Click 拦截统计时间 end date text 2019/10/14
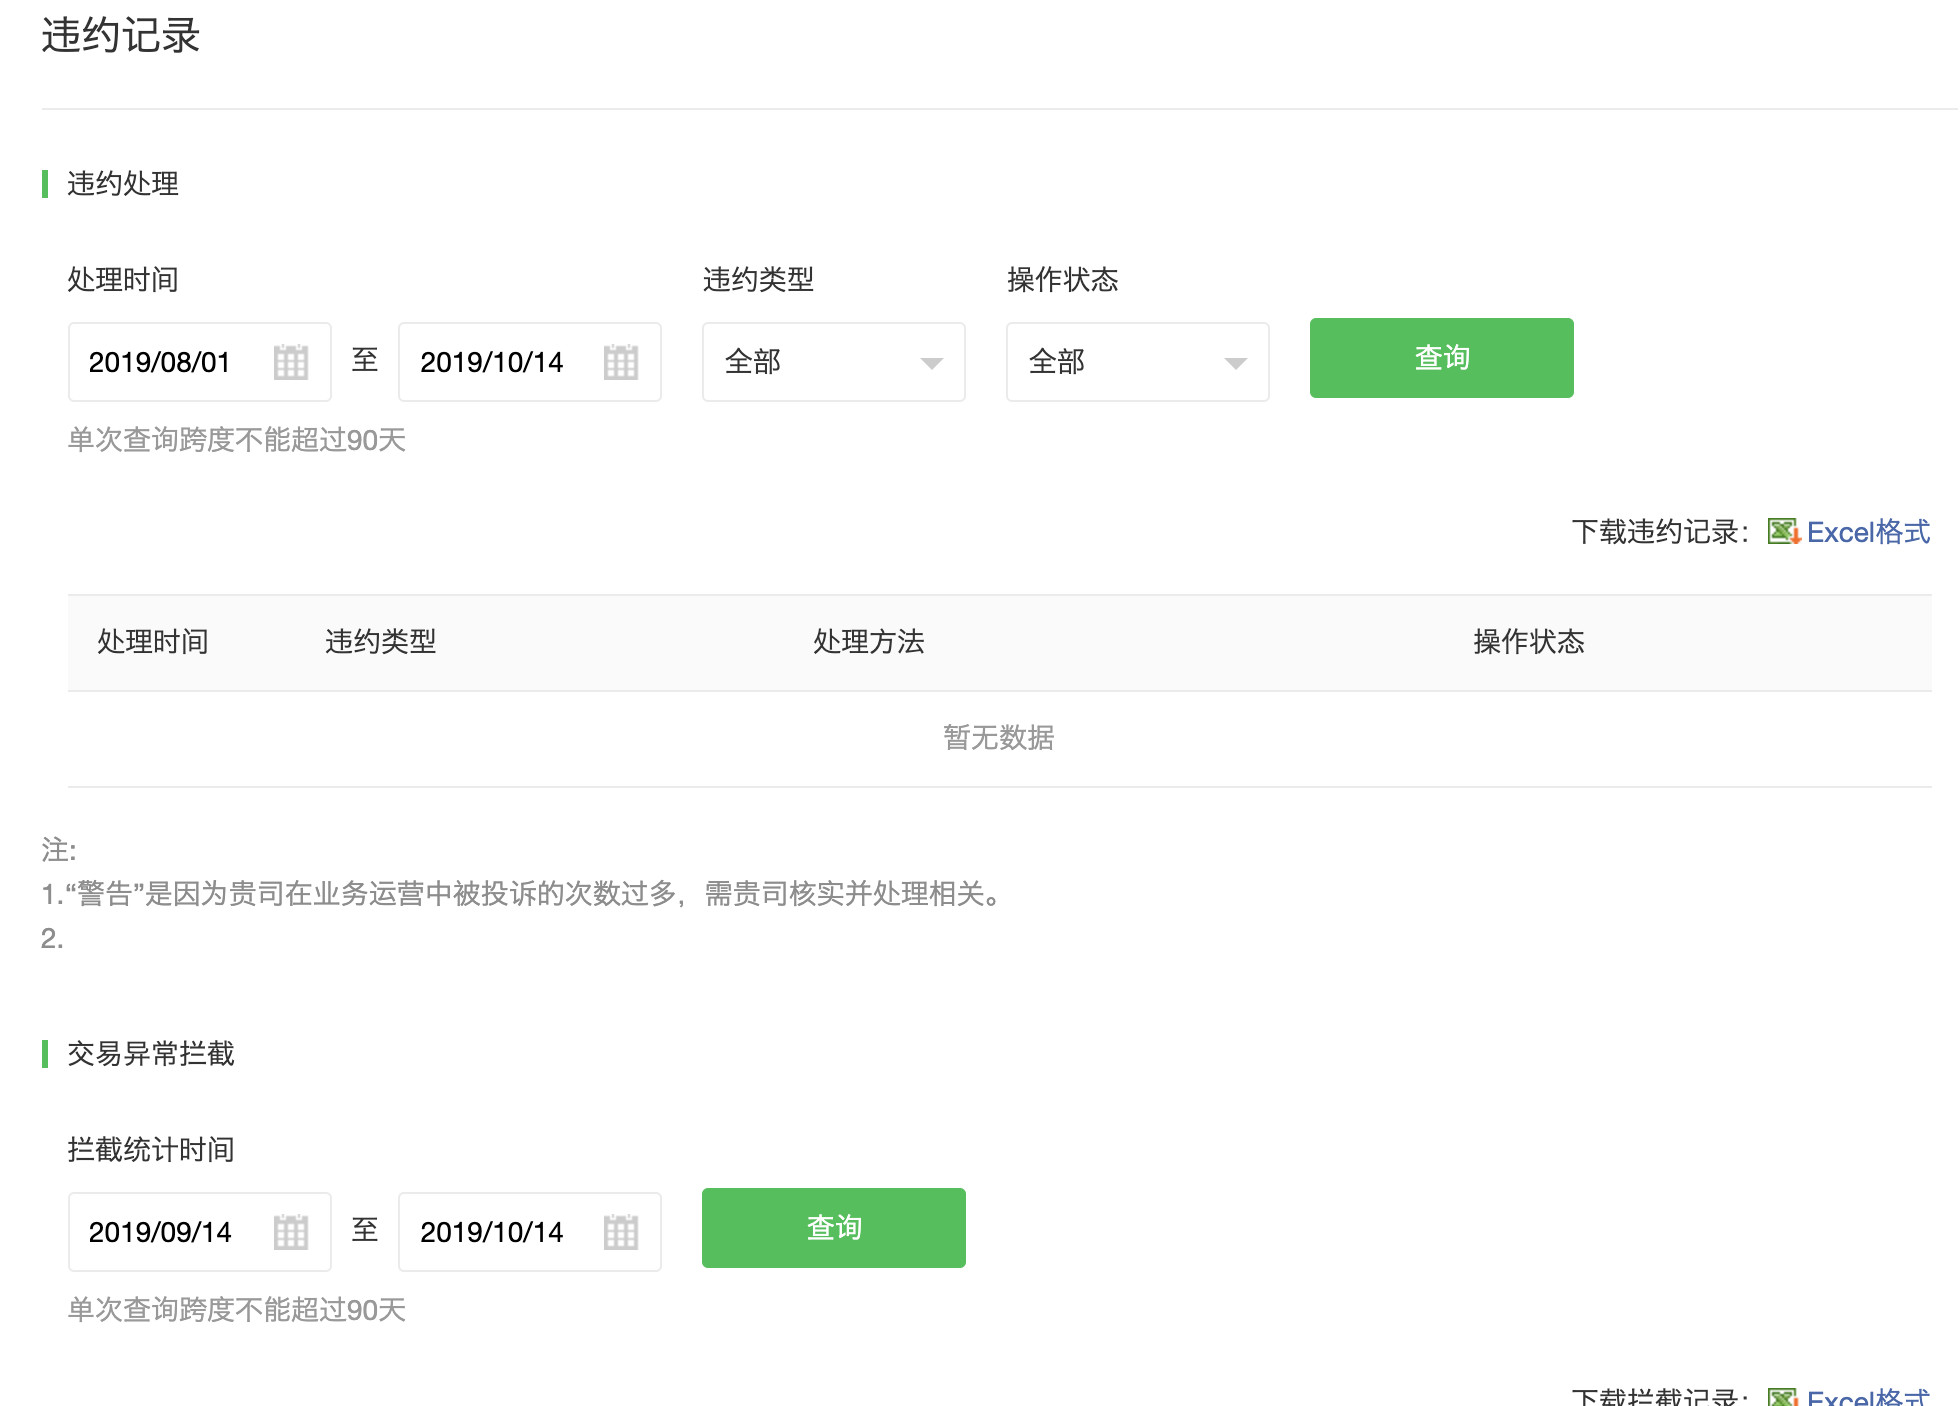The height and width of the screenshot is (1406, 1960). pos(492,1232)
